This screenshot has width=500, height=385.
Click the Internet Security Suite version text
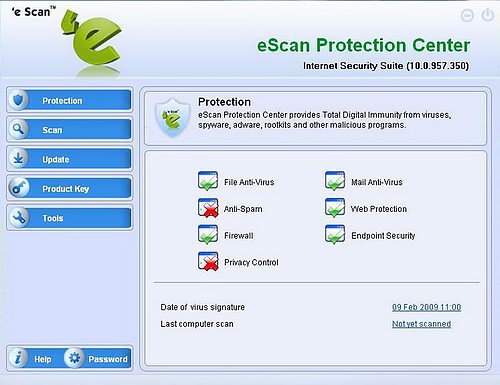[386, 66]
